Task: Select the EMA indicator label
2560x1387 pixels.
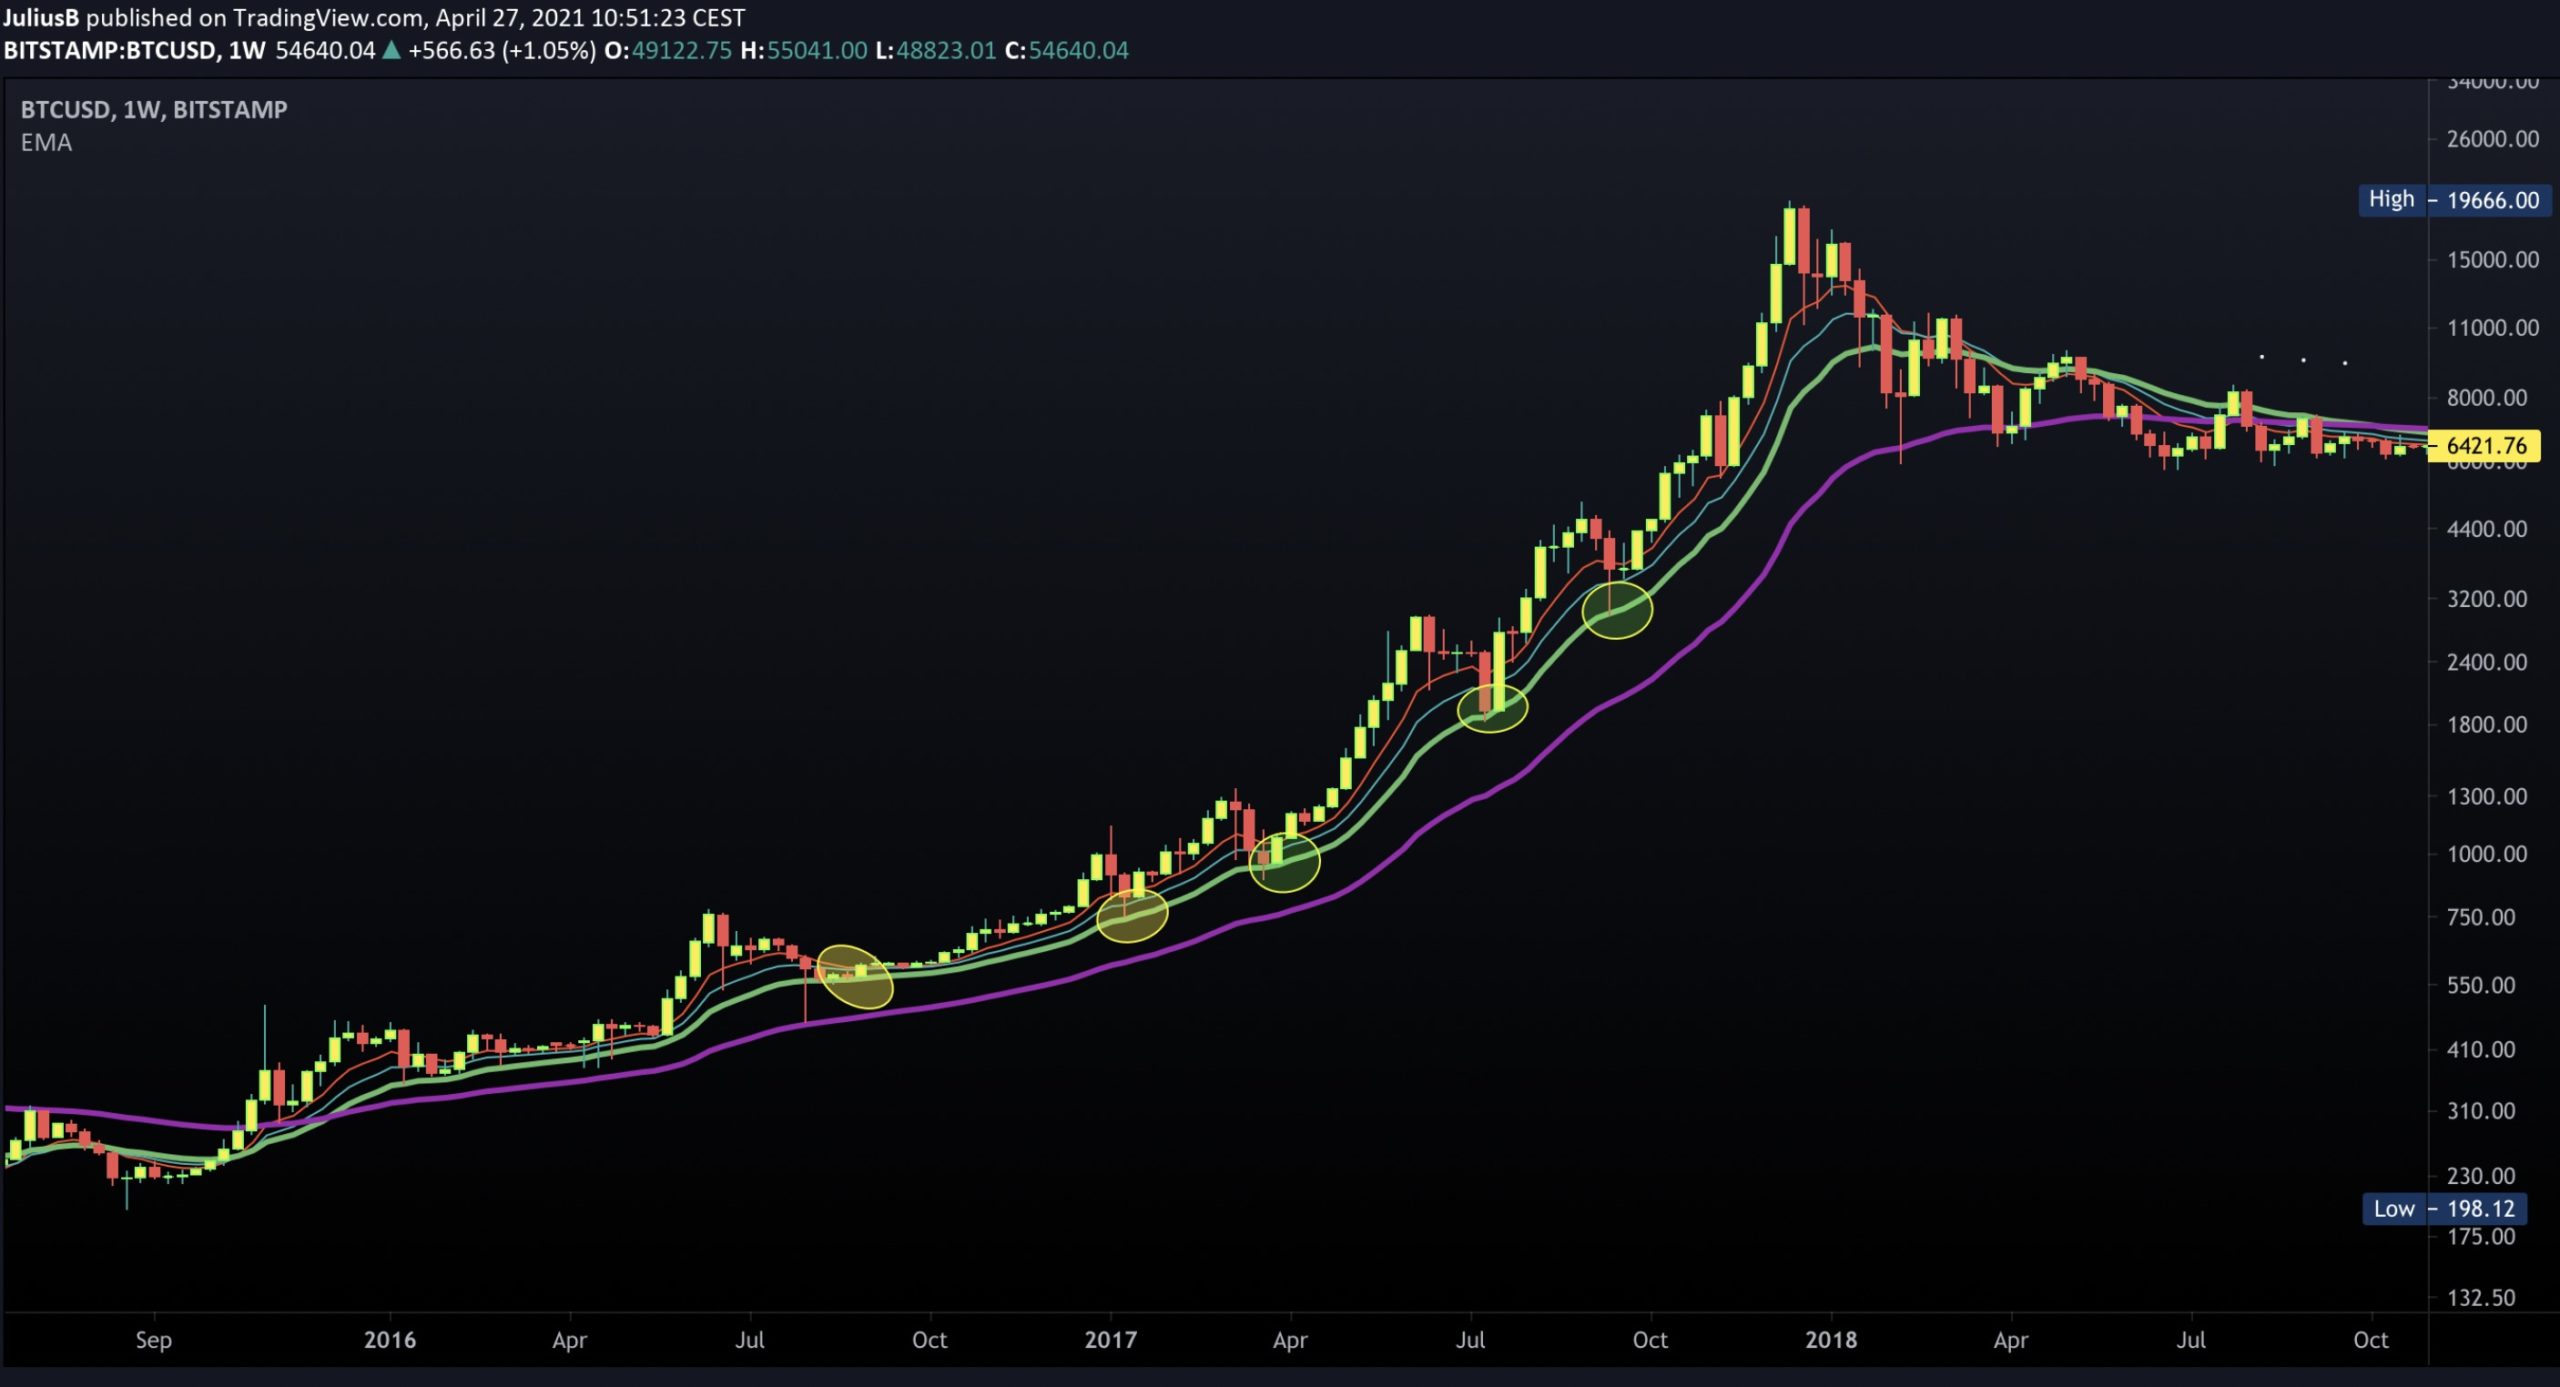Action: pos(46,143)
